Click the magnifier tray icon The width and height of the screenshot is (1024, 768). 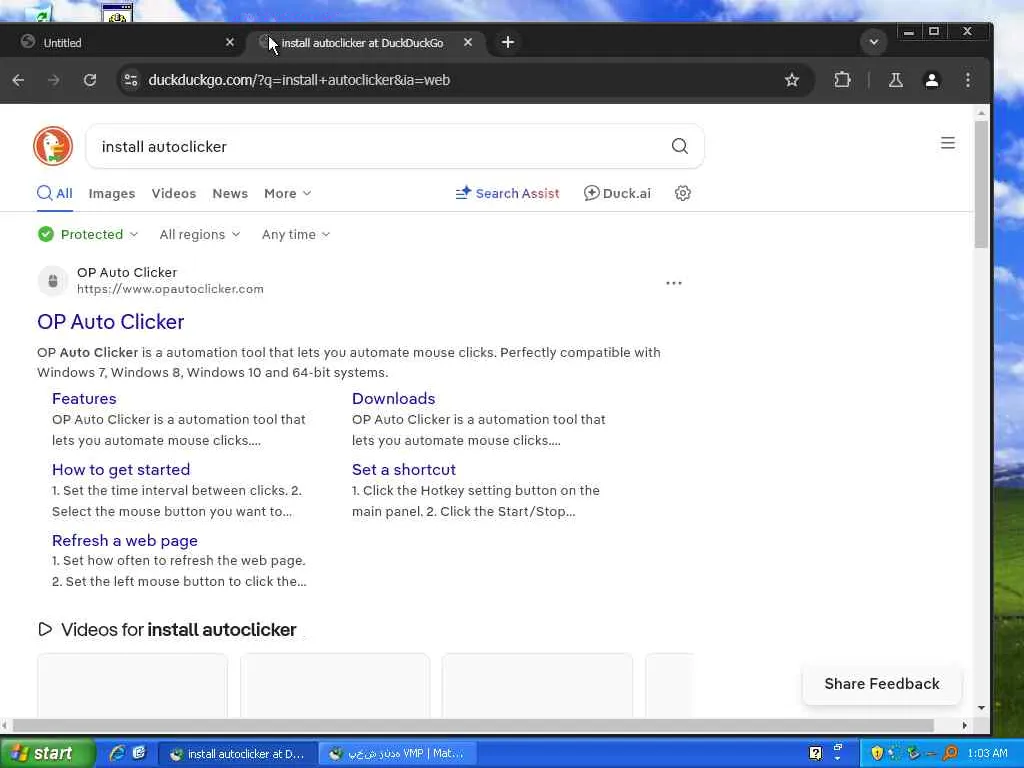(950, 753)
